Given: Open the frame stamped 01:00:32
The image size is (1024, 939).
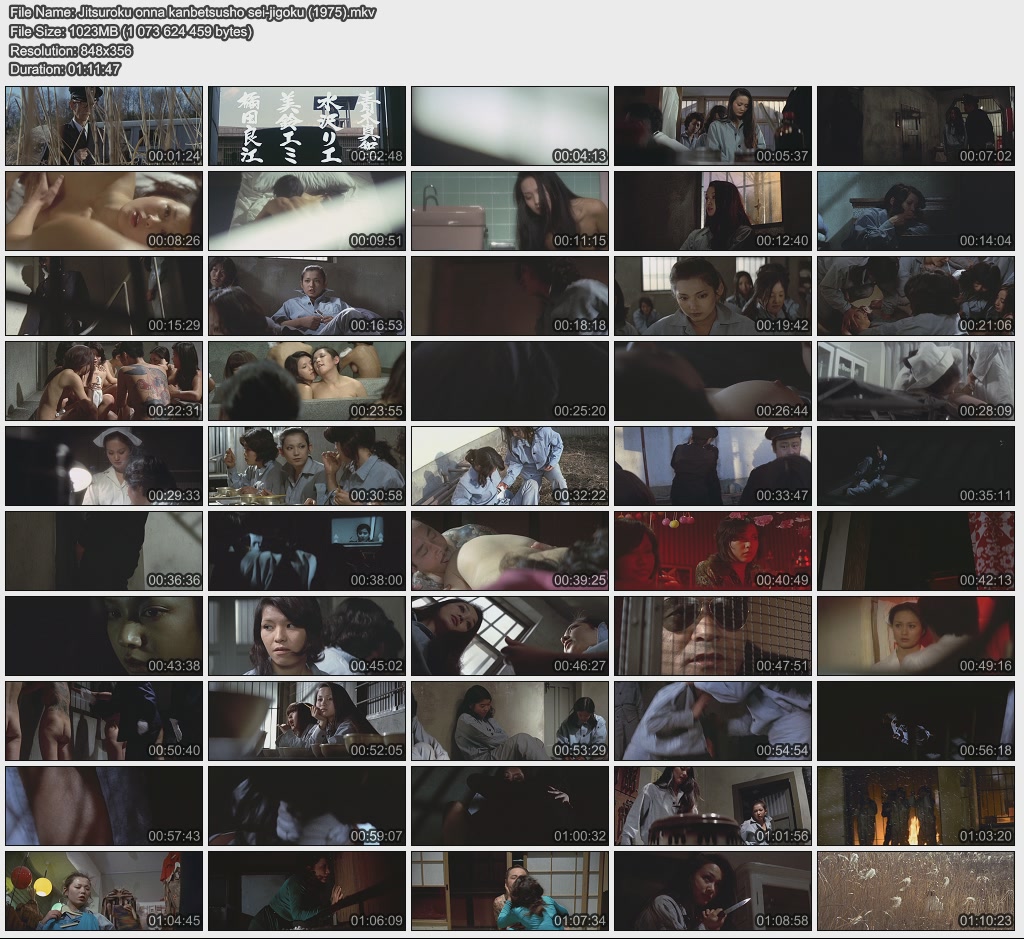Looking at the screenshot, I should 510,806.
